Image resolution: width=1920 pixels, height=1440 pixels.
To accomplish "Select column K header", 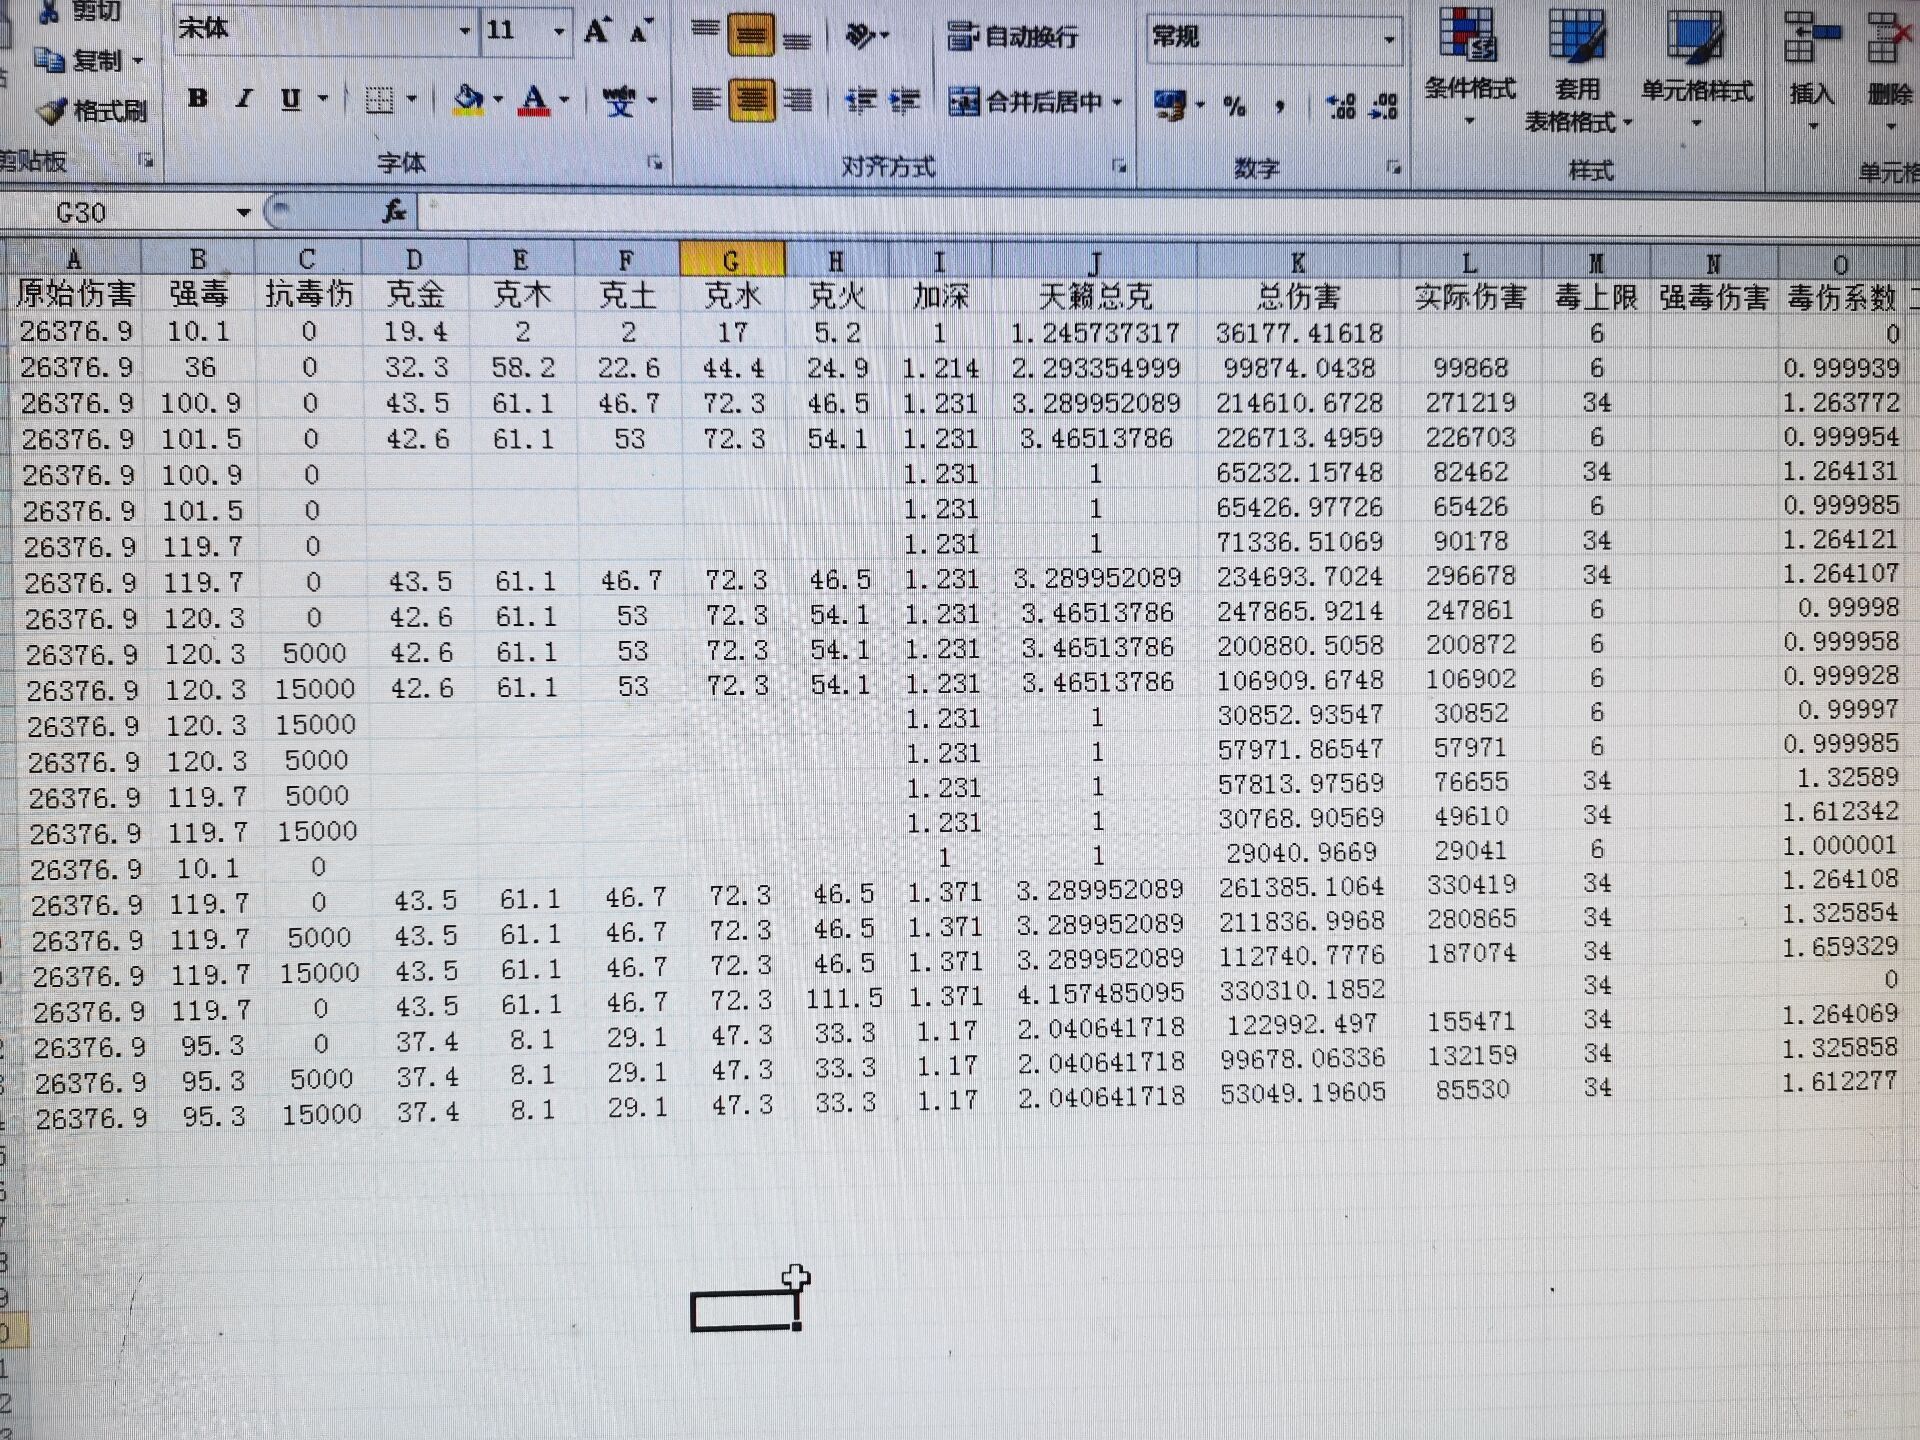I will point(1298,263).
